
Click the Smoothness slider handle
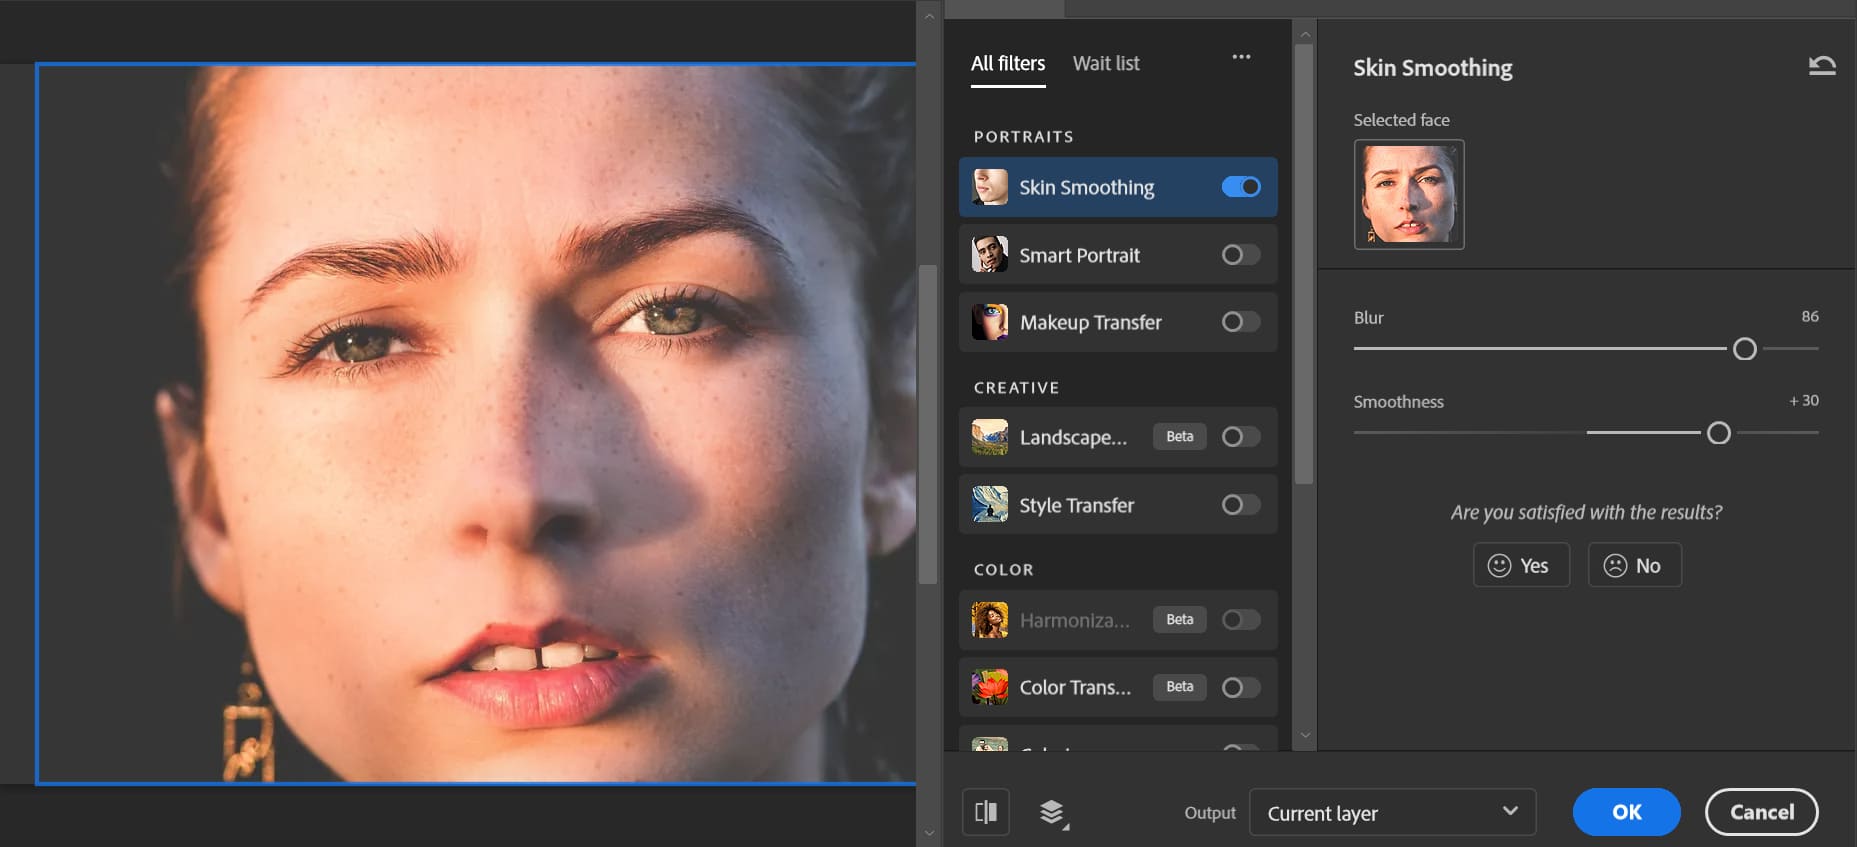[x=1719, y=433]
